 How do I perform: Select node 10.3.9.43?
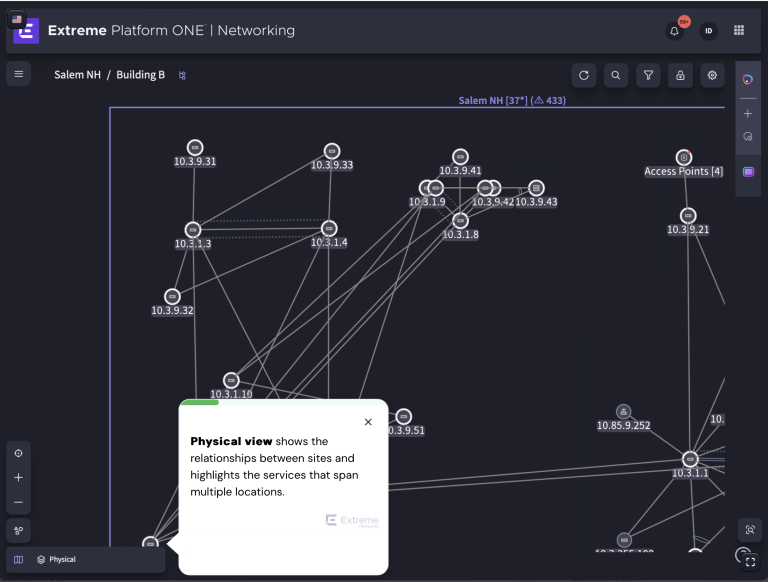536,188
